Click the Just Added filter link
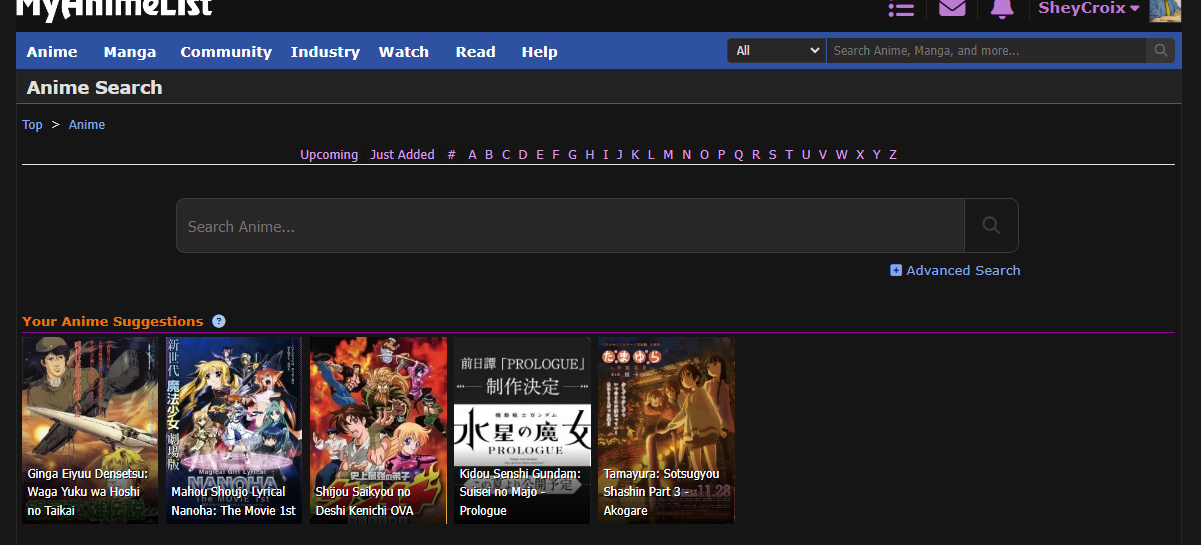Image resolution: width=1201 pixels, height=545 pixels. click(403, 155)
